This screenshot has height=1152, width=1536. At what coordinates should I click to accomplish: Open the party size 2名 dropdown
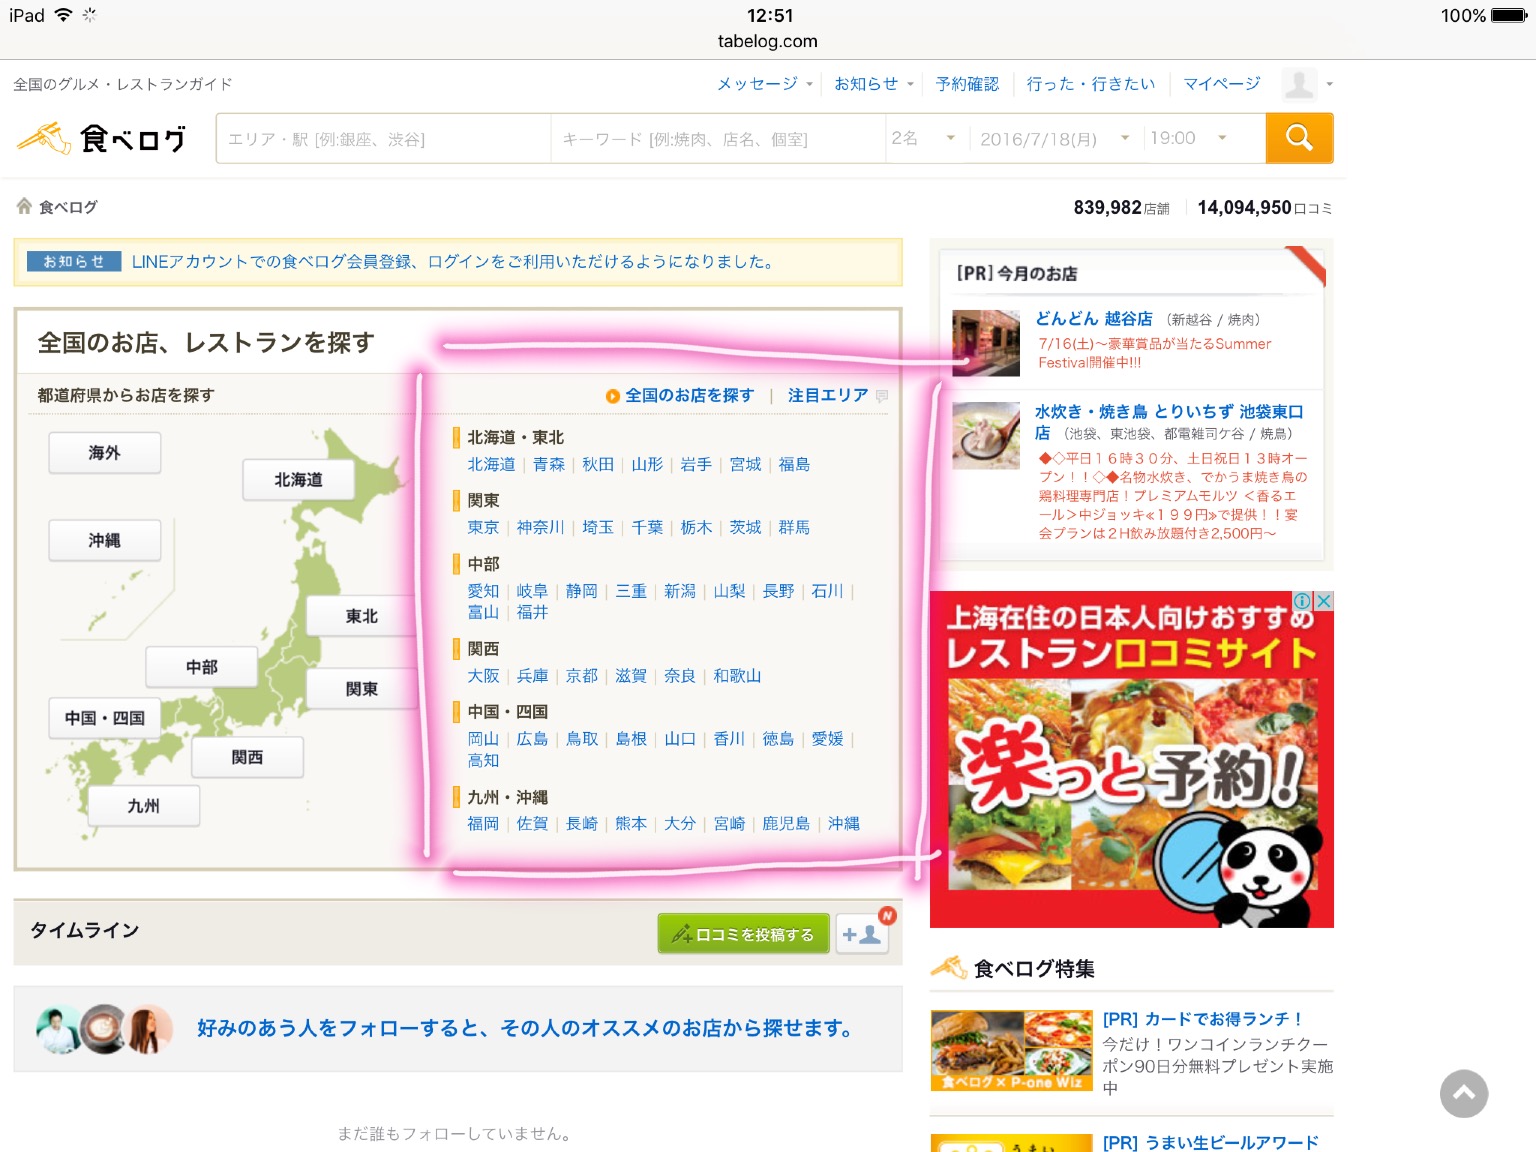924,138
